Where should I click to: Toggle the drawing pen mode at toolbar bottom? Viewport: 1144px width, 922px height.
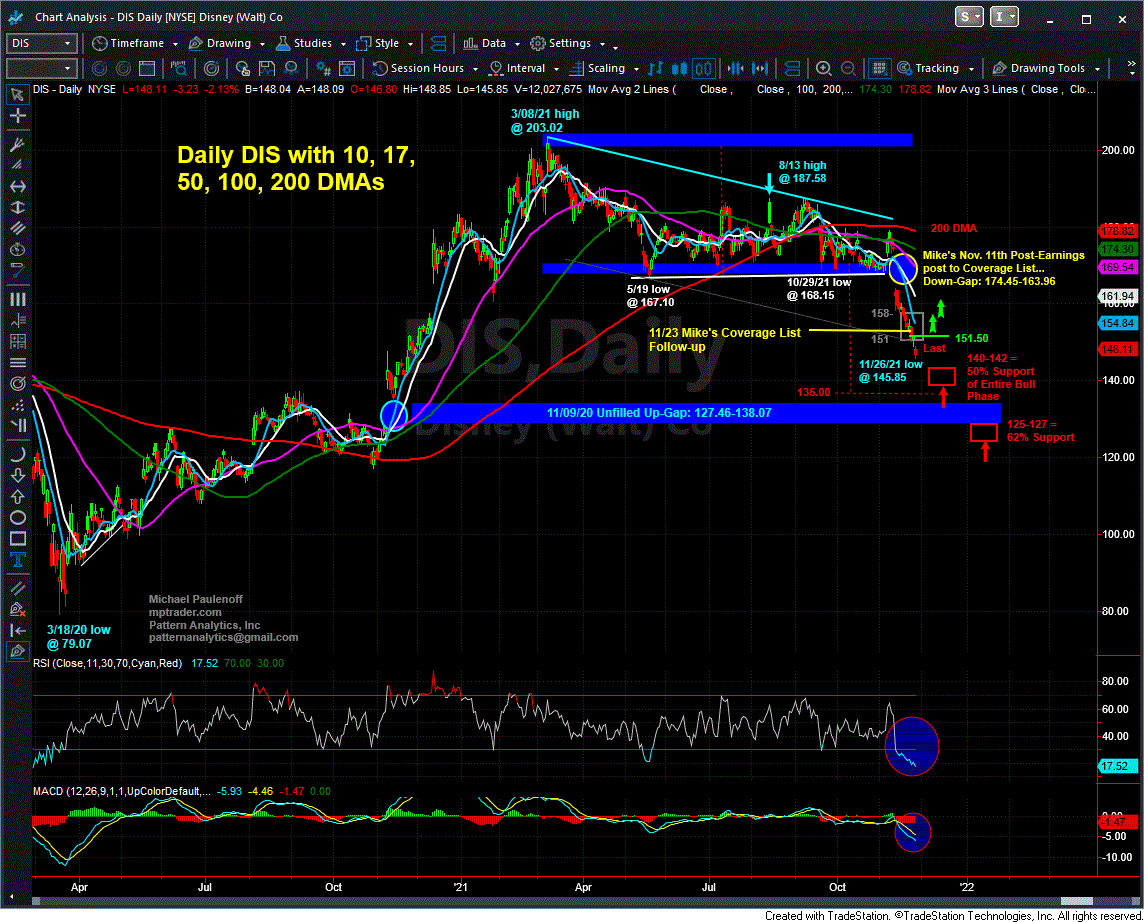17,651
